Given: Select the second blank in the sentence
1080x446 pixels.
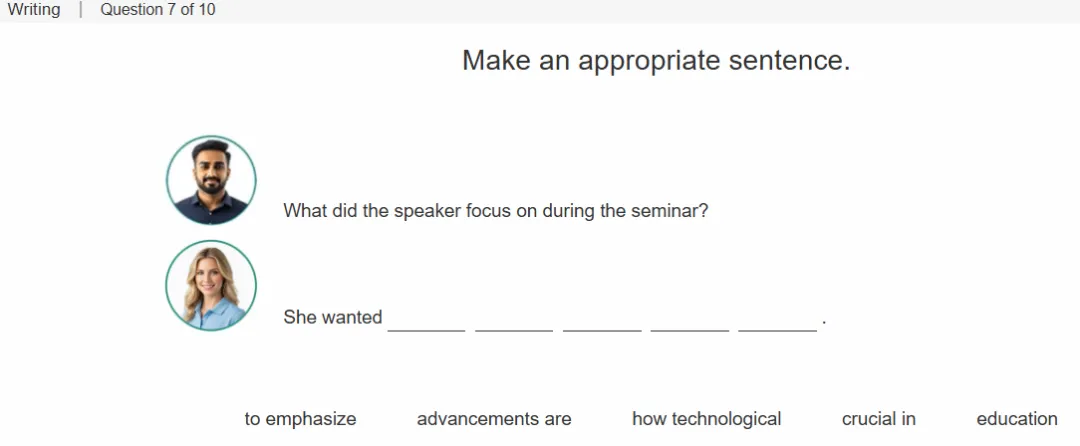Looking at the screenshot, I should (x=514, y=321).
